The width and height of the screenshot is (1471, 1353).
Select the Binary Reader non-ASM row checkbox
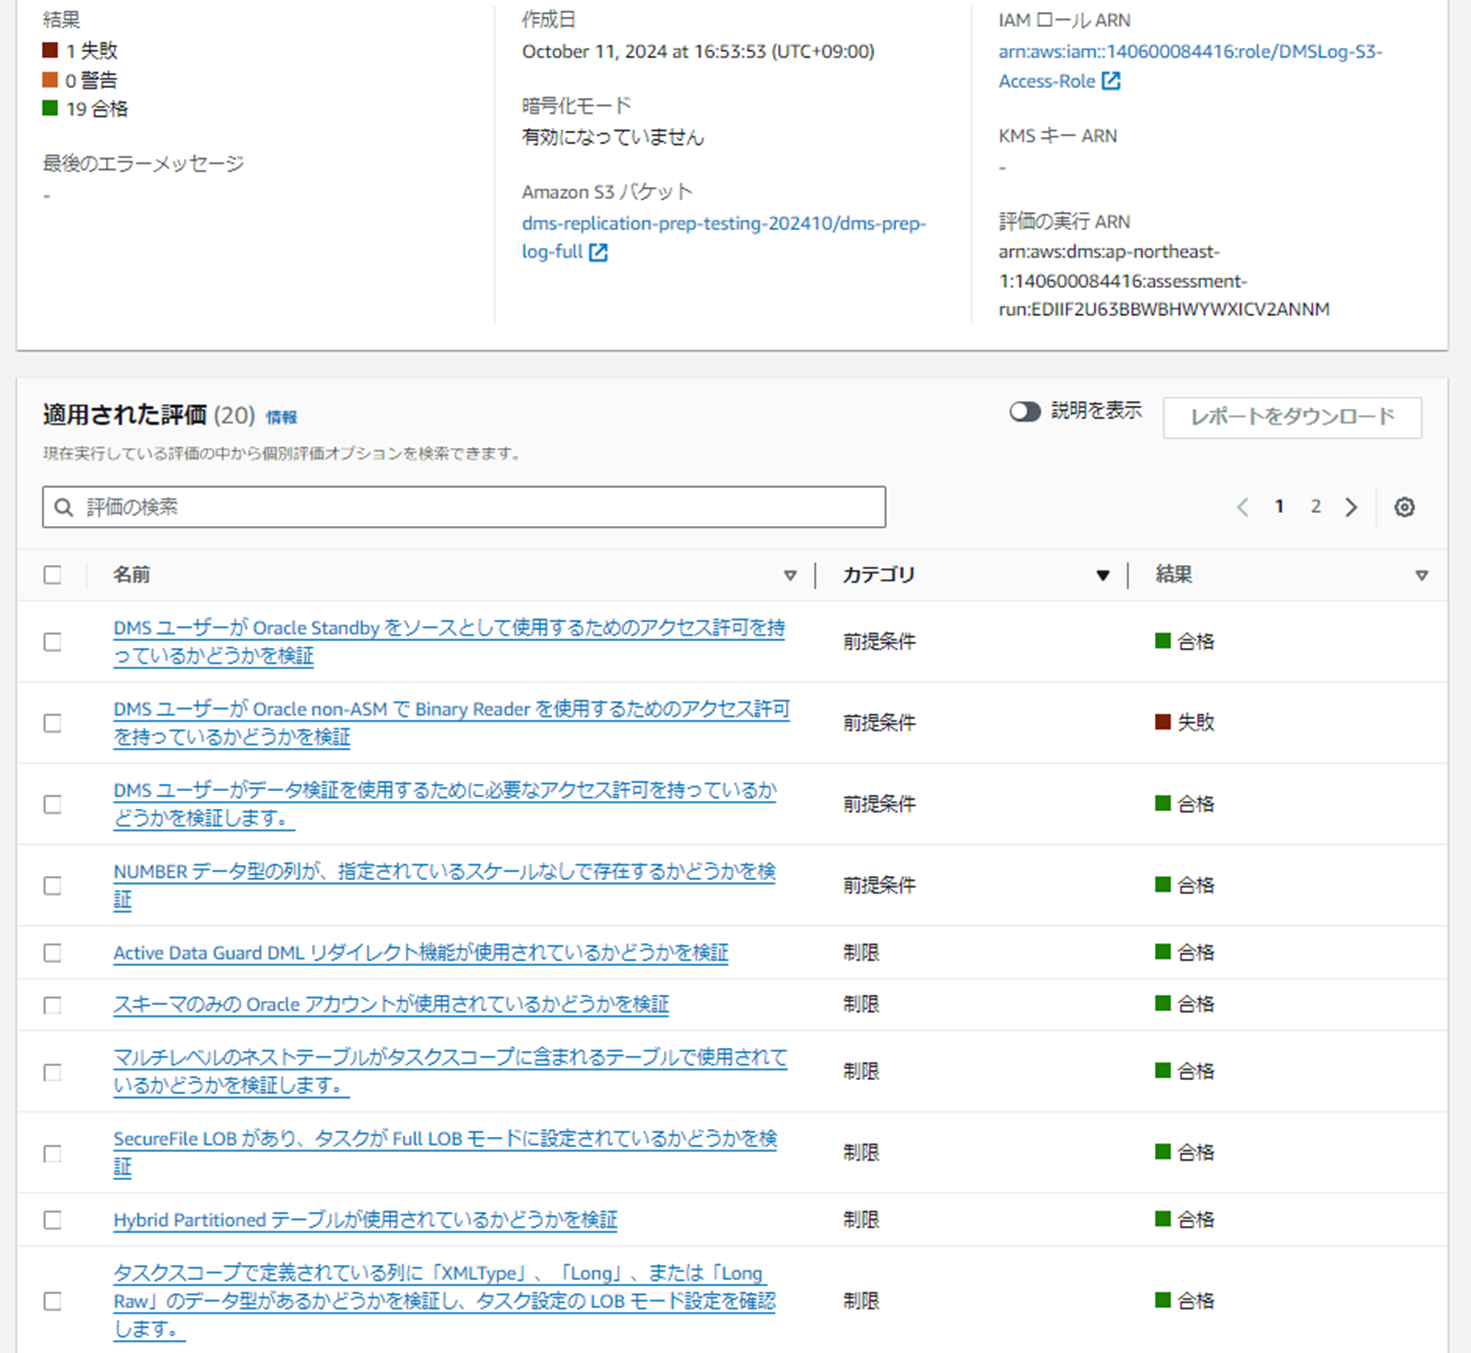(x=53, y=723)
